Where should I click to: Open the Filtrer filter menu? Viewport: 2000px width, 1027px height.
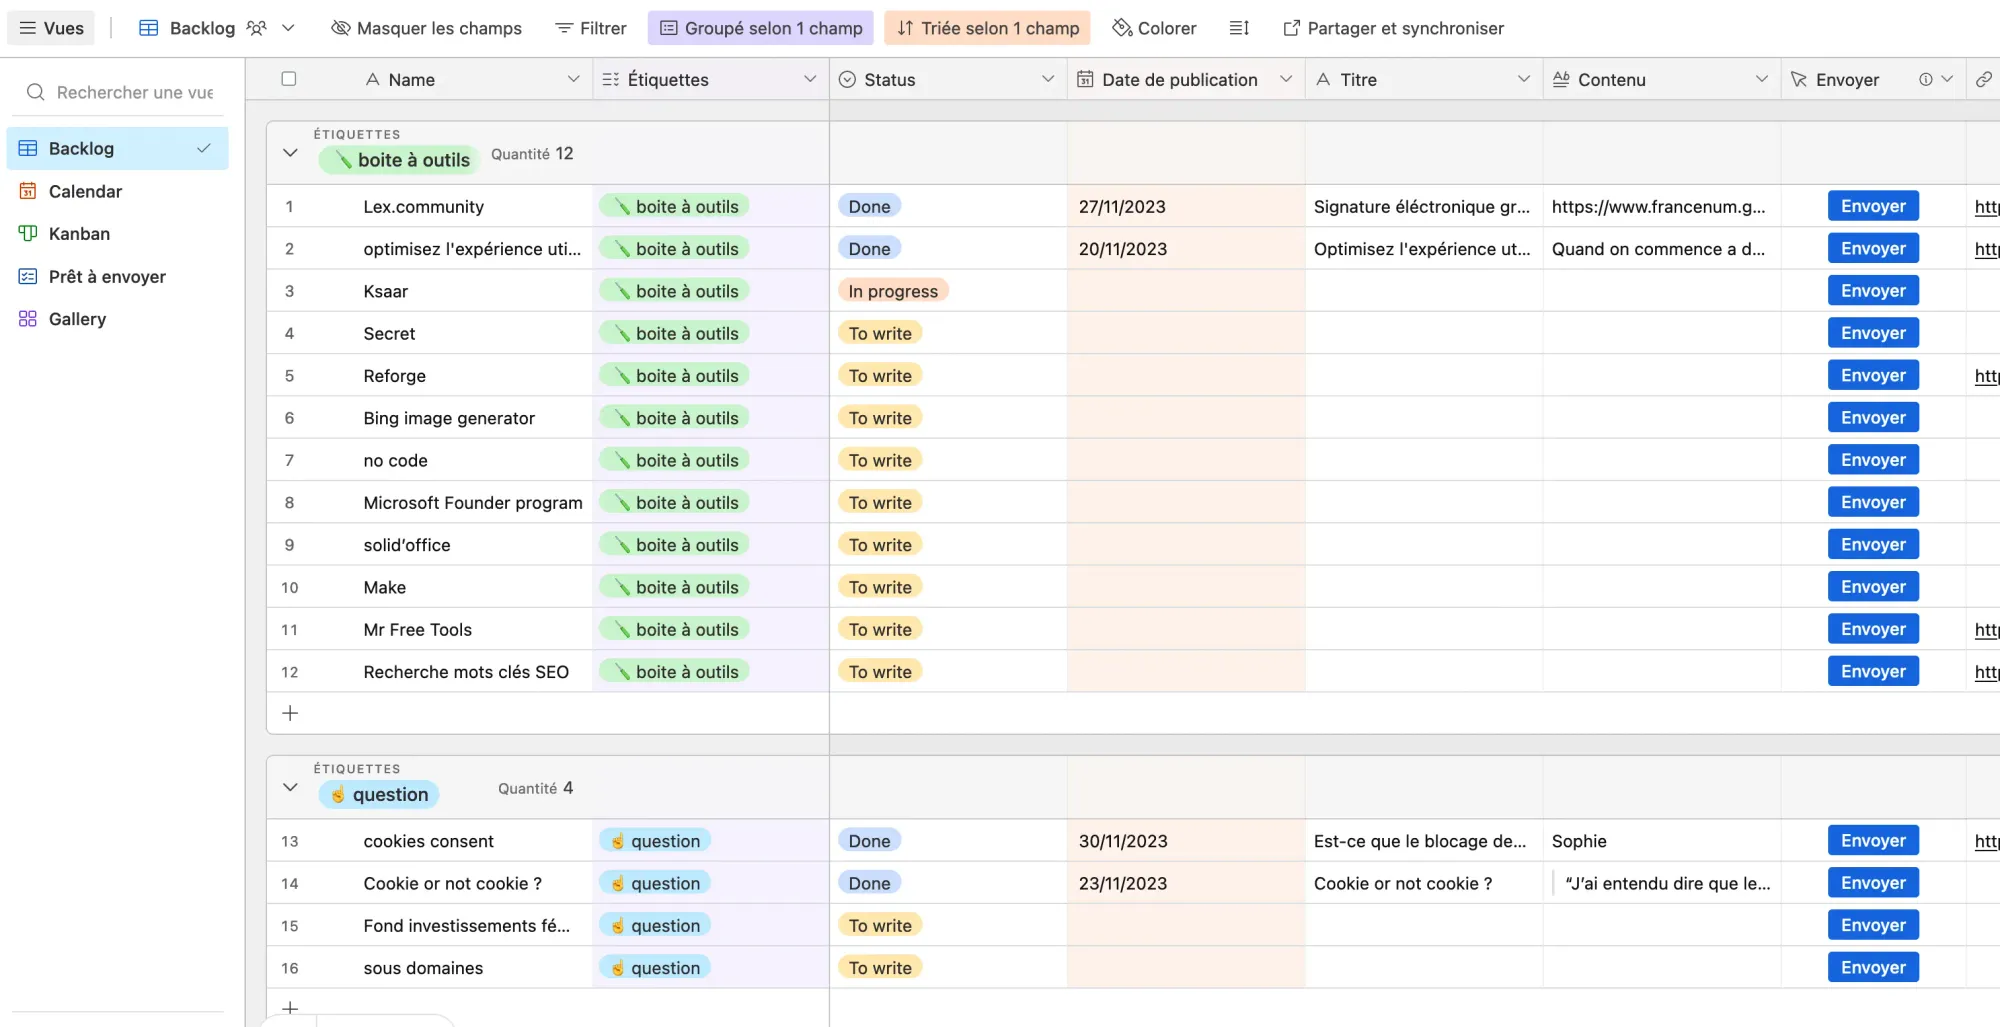coord(591,28)
